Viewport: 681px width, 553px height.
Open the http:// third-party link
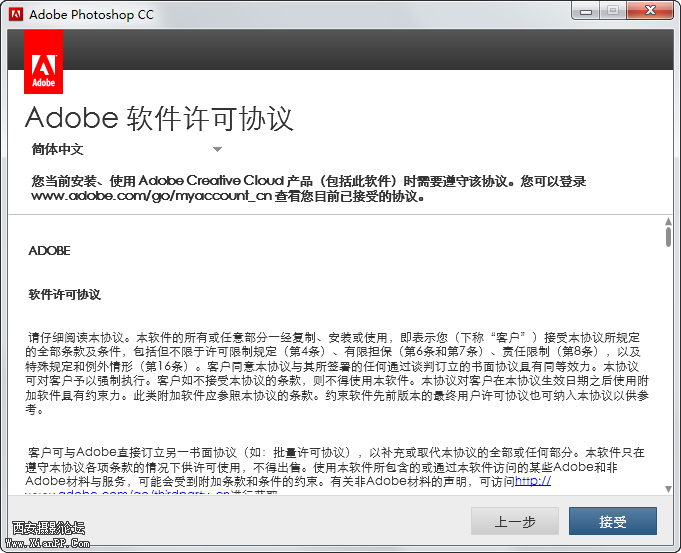[x=532, y=481]
